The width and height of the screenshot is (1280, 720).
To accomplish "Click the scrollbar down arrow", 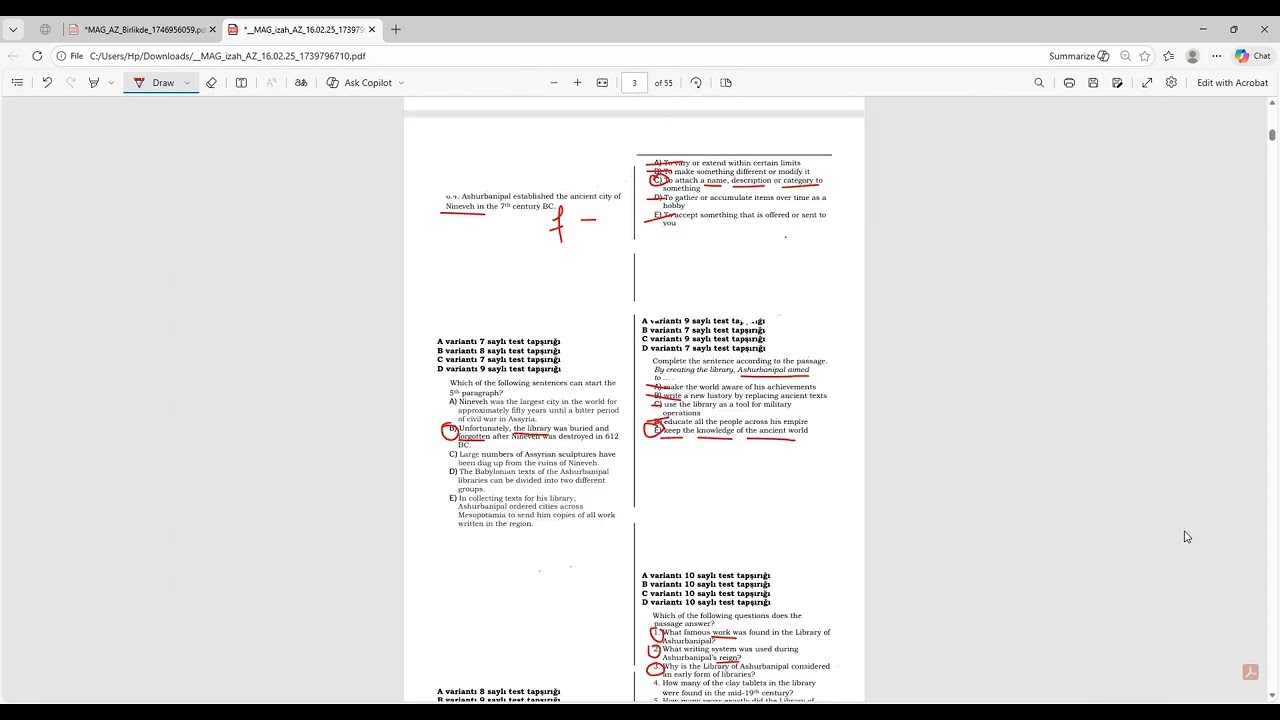I will click(x=1272, y=695).
